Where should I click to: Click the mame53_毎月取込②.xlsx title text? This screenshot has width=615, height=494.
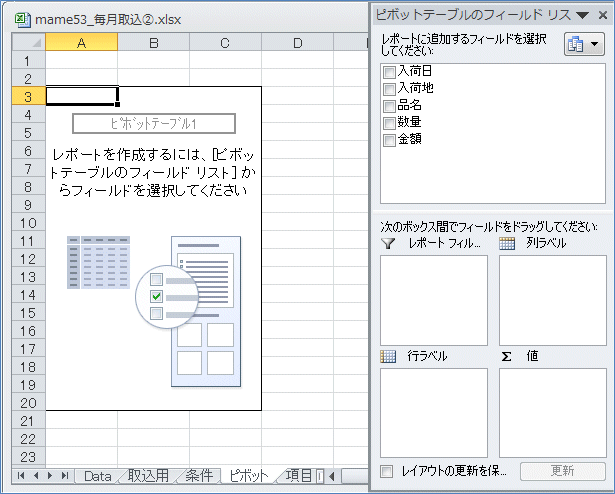tap(108, 20)
